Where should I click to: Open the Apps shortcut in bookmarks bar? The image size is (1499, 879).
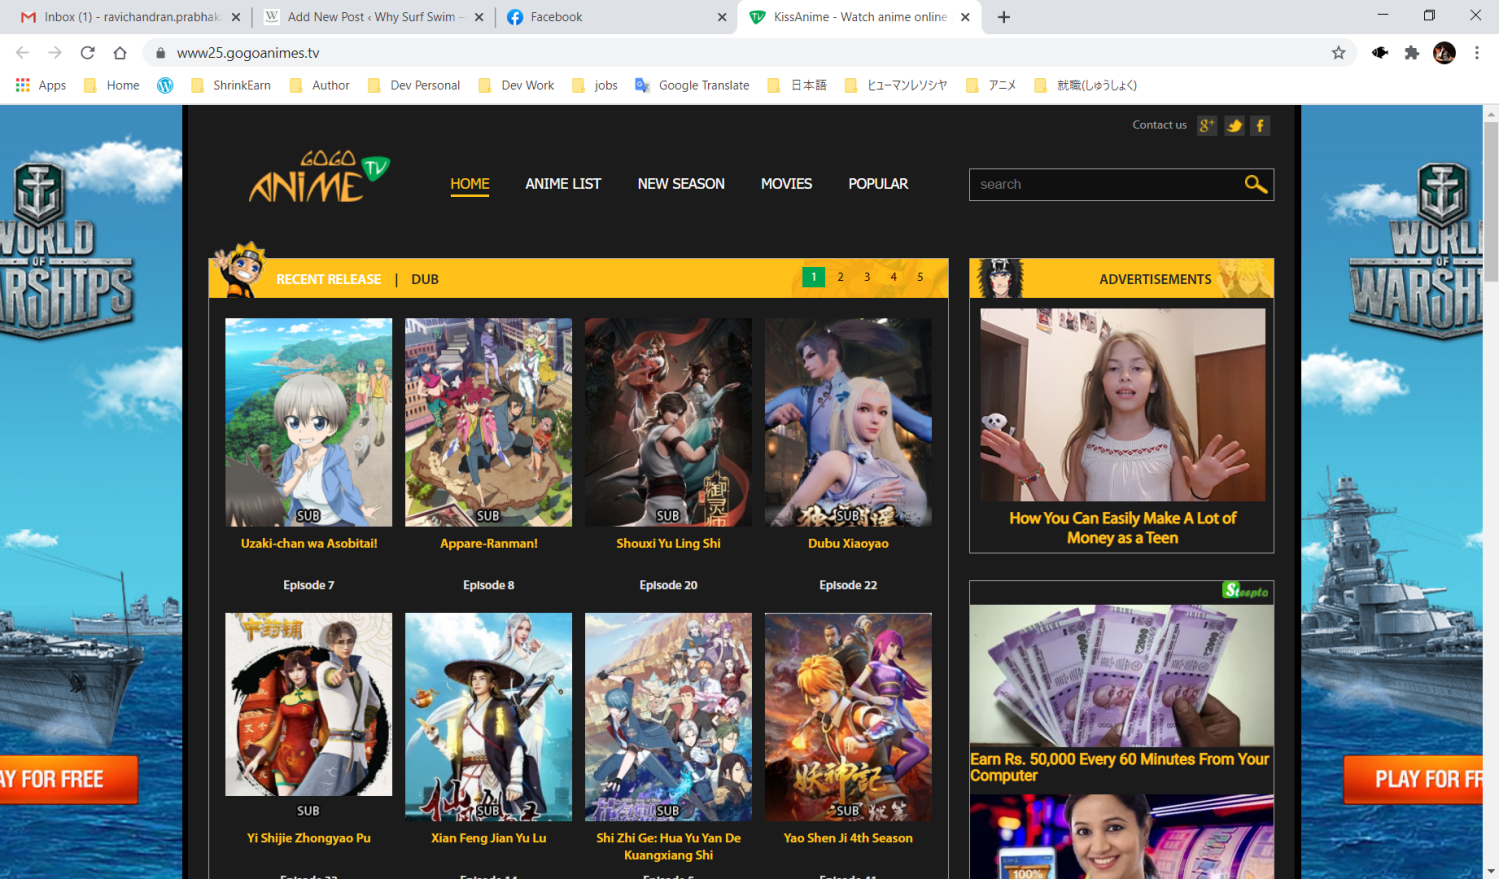(41, 85)
